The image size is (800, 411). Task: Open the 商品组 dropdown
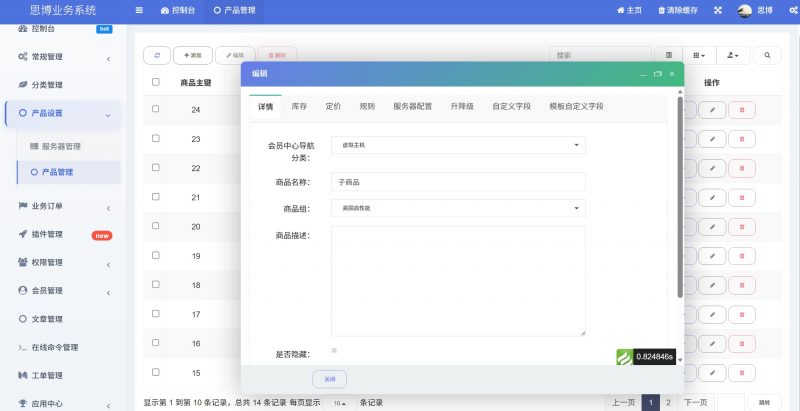coord(458,208)
